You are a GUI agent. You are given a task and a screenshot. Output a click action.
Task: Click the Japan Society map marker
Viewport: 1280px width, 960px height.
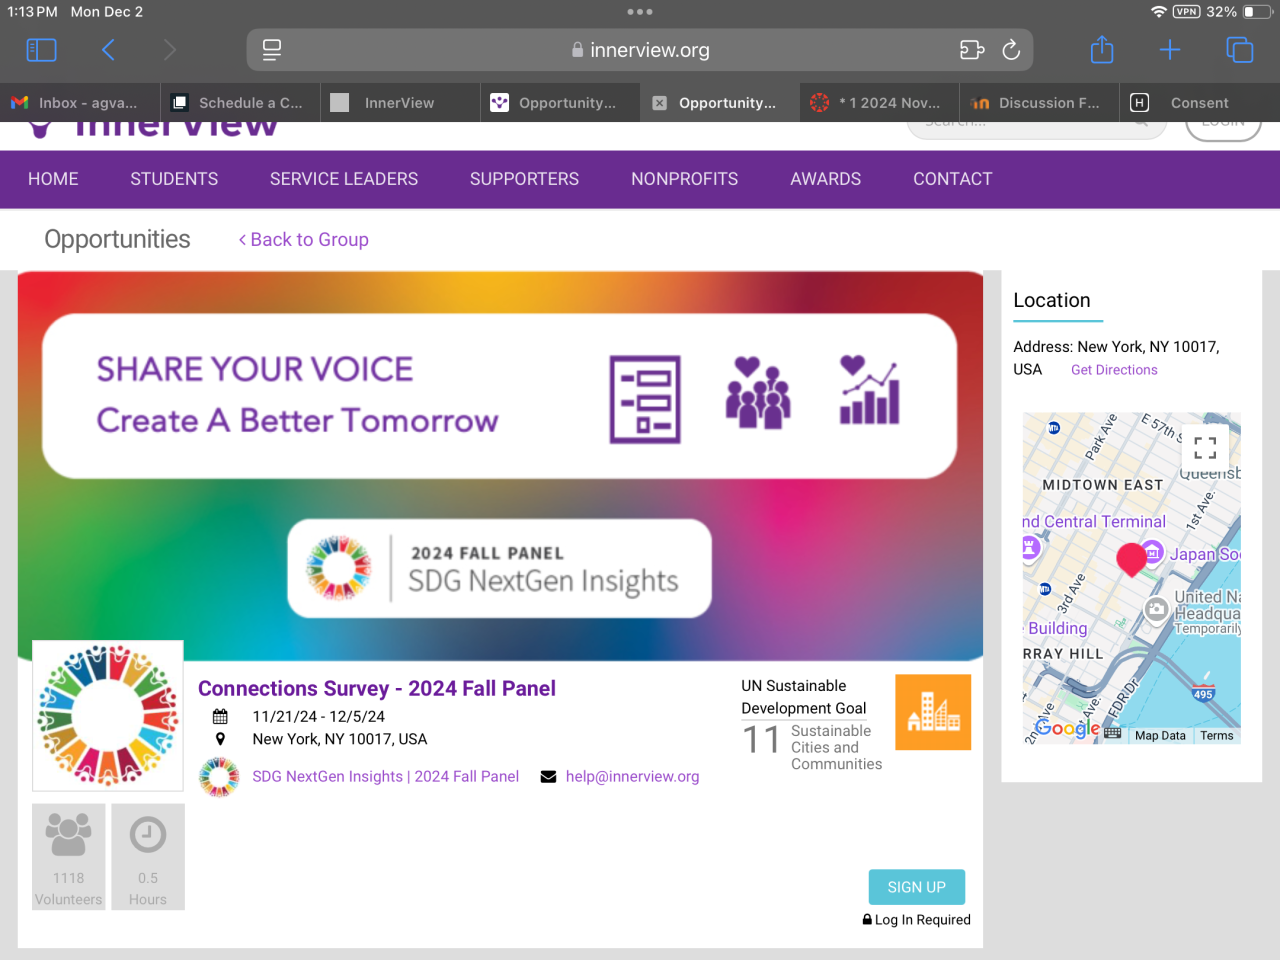pos(1153,552)
